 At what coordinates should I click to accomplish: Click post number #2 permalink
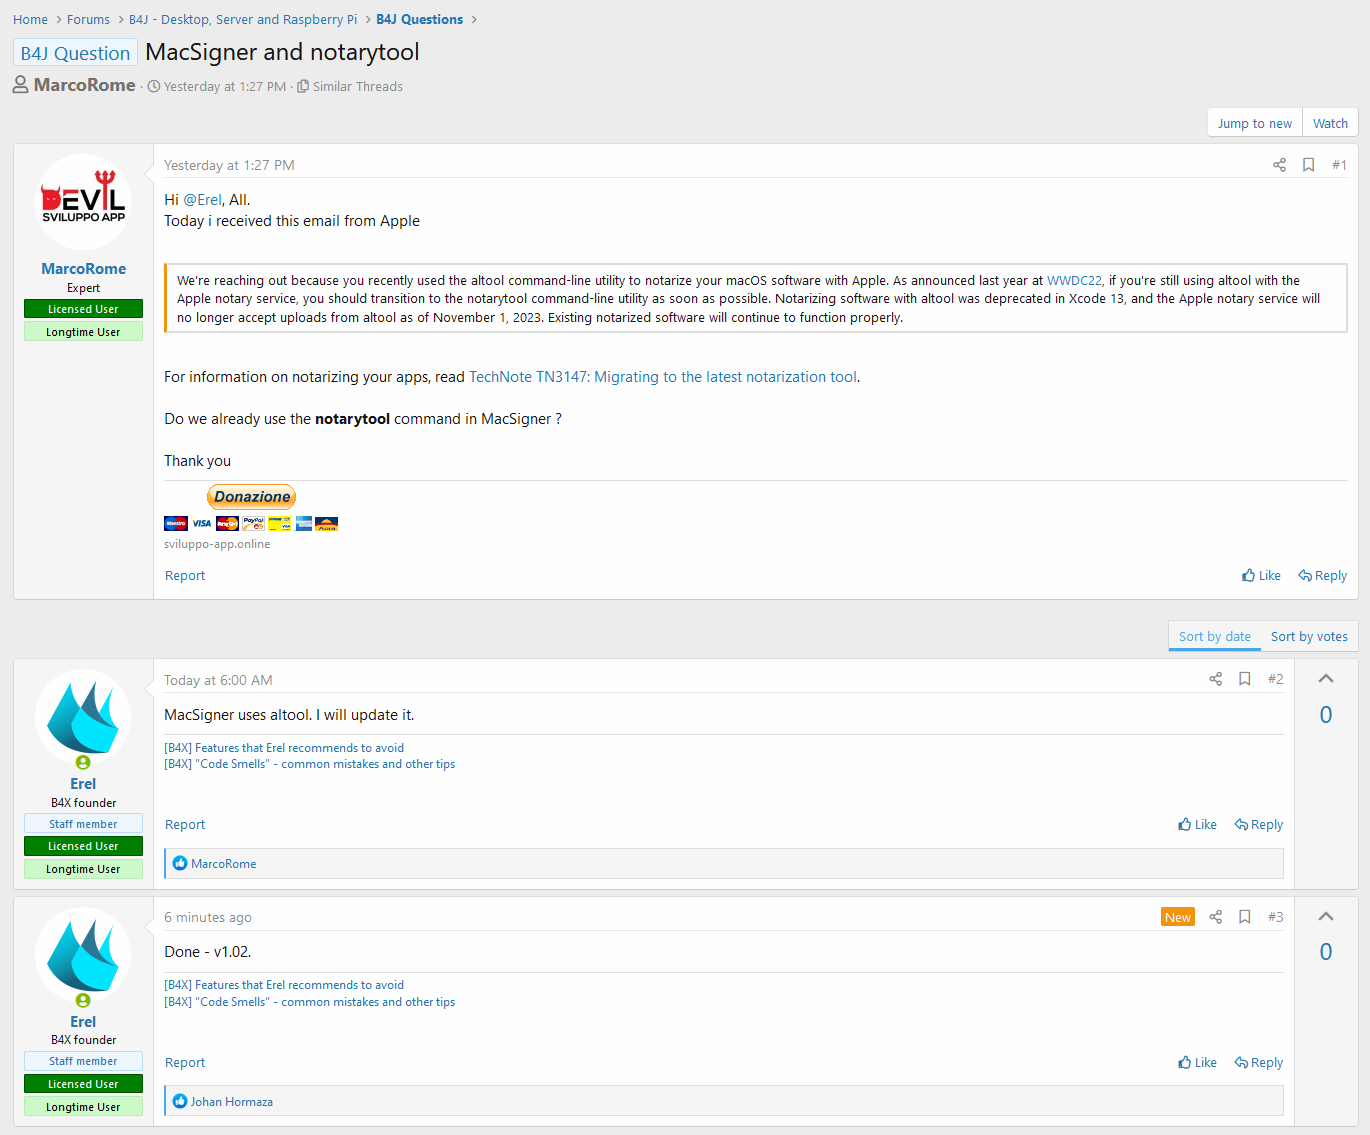1275,679
